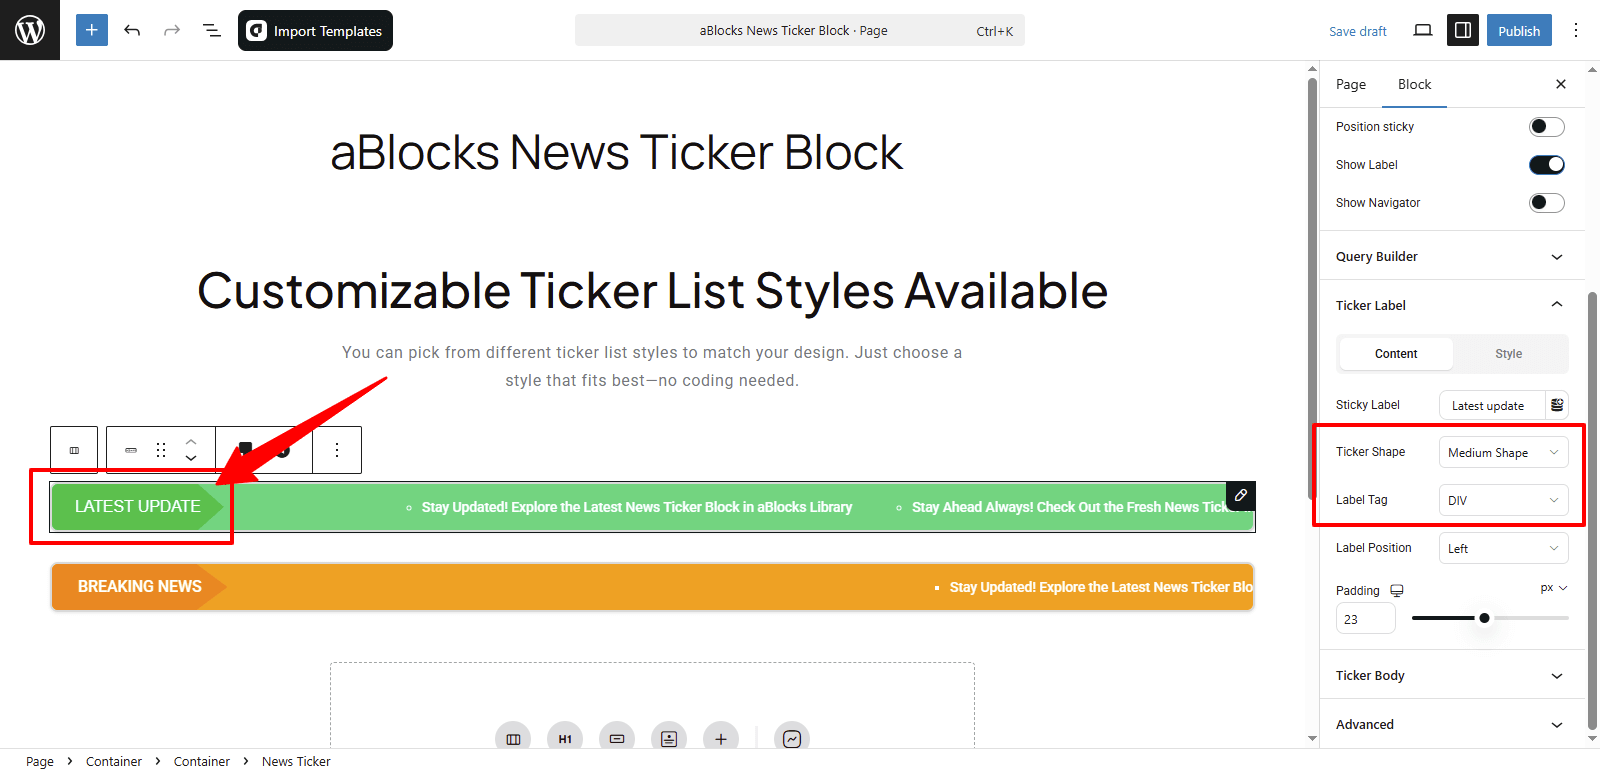
Task: Click the first Container breadcrumb
Action: pyautogui.click(x=114, y=761)
